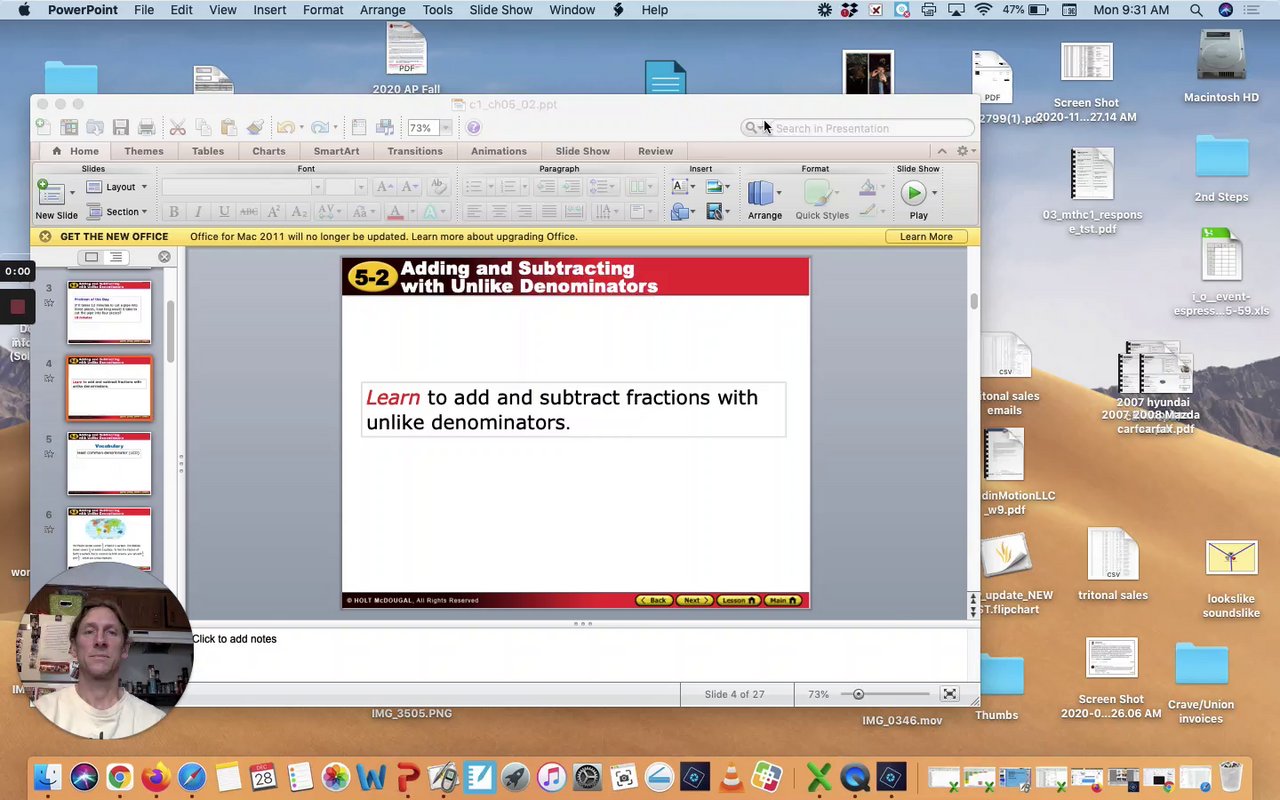The image size is (1280, 800).
Task: Open the Themes ribbon tab
Action: (144, 151)
